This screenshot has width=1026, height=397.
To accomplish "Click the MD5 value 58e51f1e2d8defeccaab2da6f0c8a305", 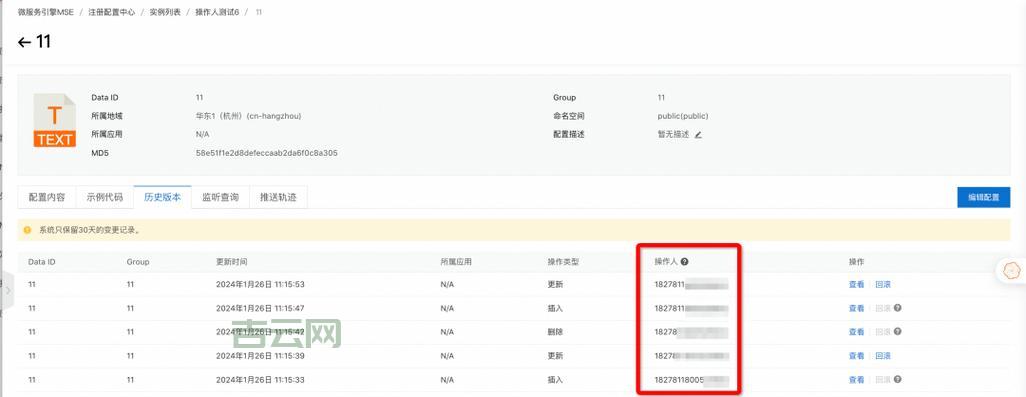I will (x=266, y=153).
